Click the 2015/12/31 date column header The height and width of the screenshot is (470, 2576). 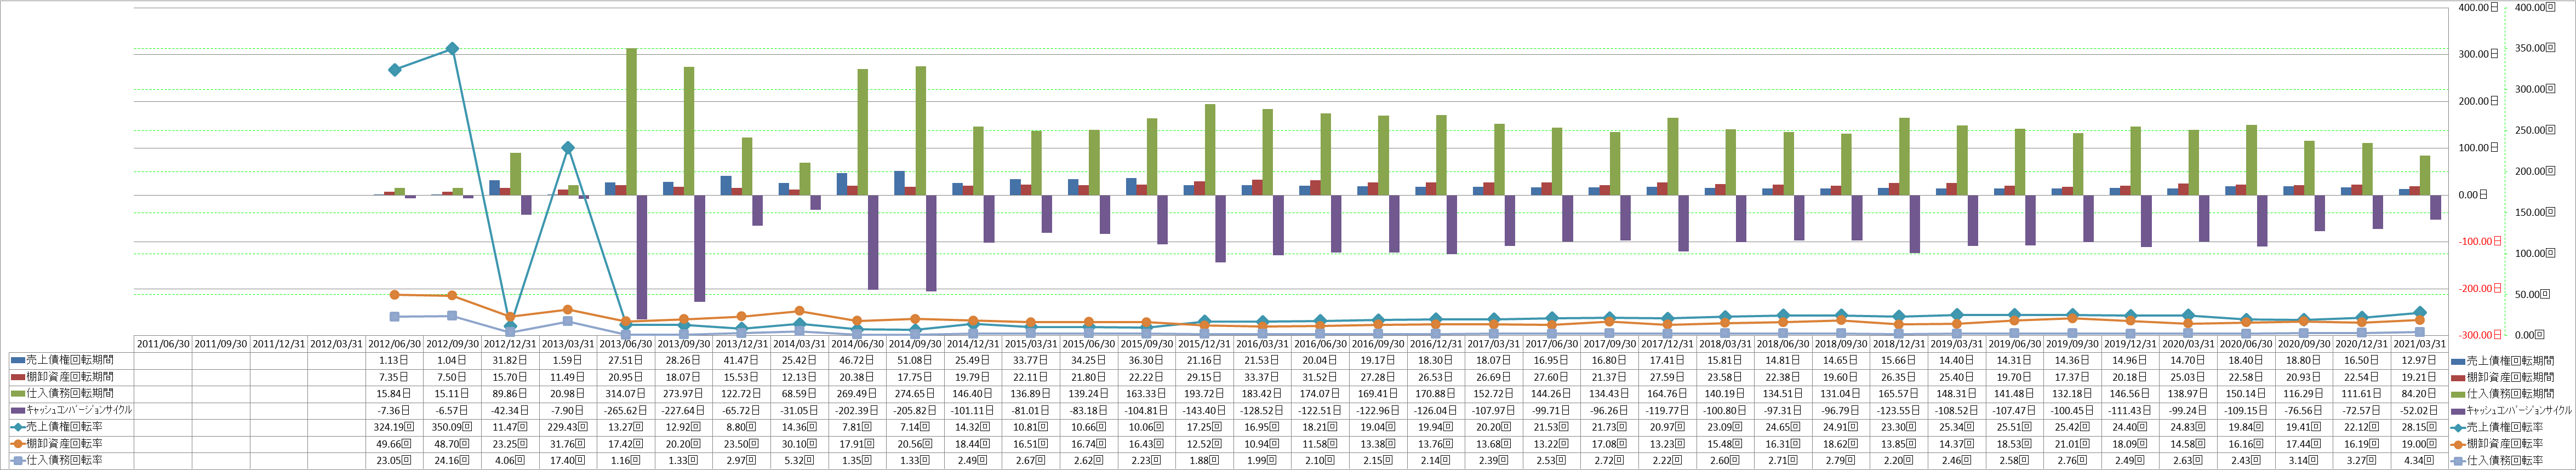[1205, 344]
